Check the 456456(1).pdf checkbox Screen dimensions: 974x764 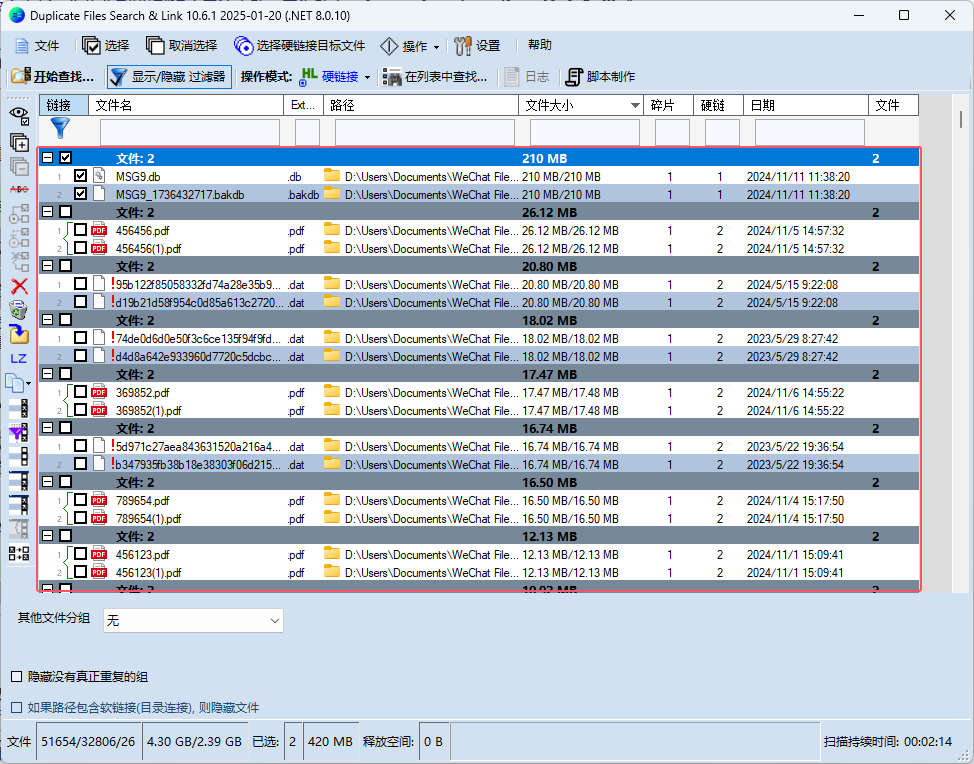click(80, 248)
